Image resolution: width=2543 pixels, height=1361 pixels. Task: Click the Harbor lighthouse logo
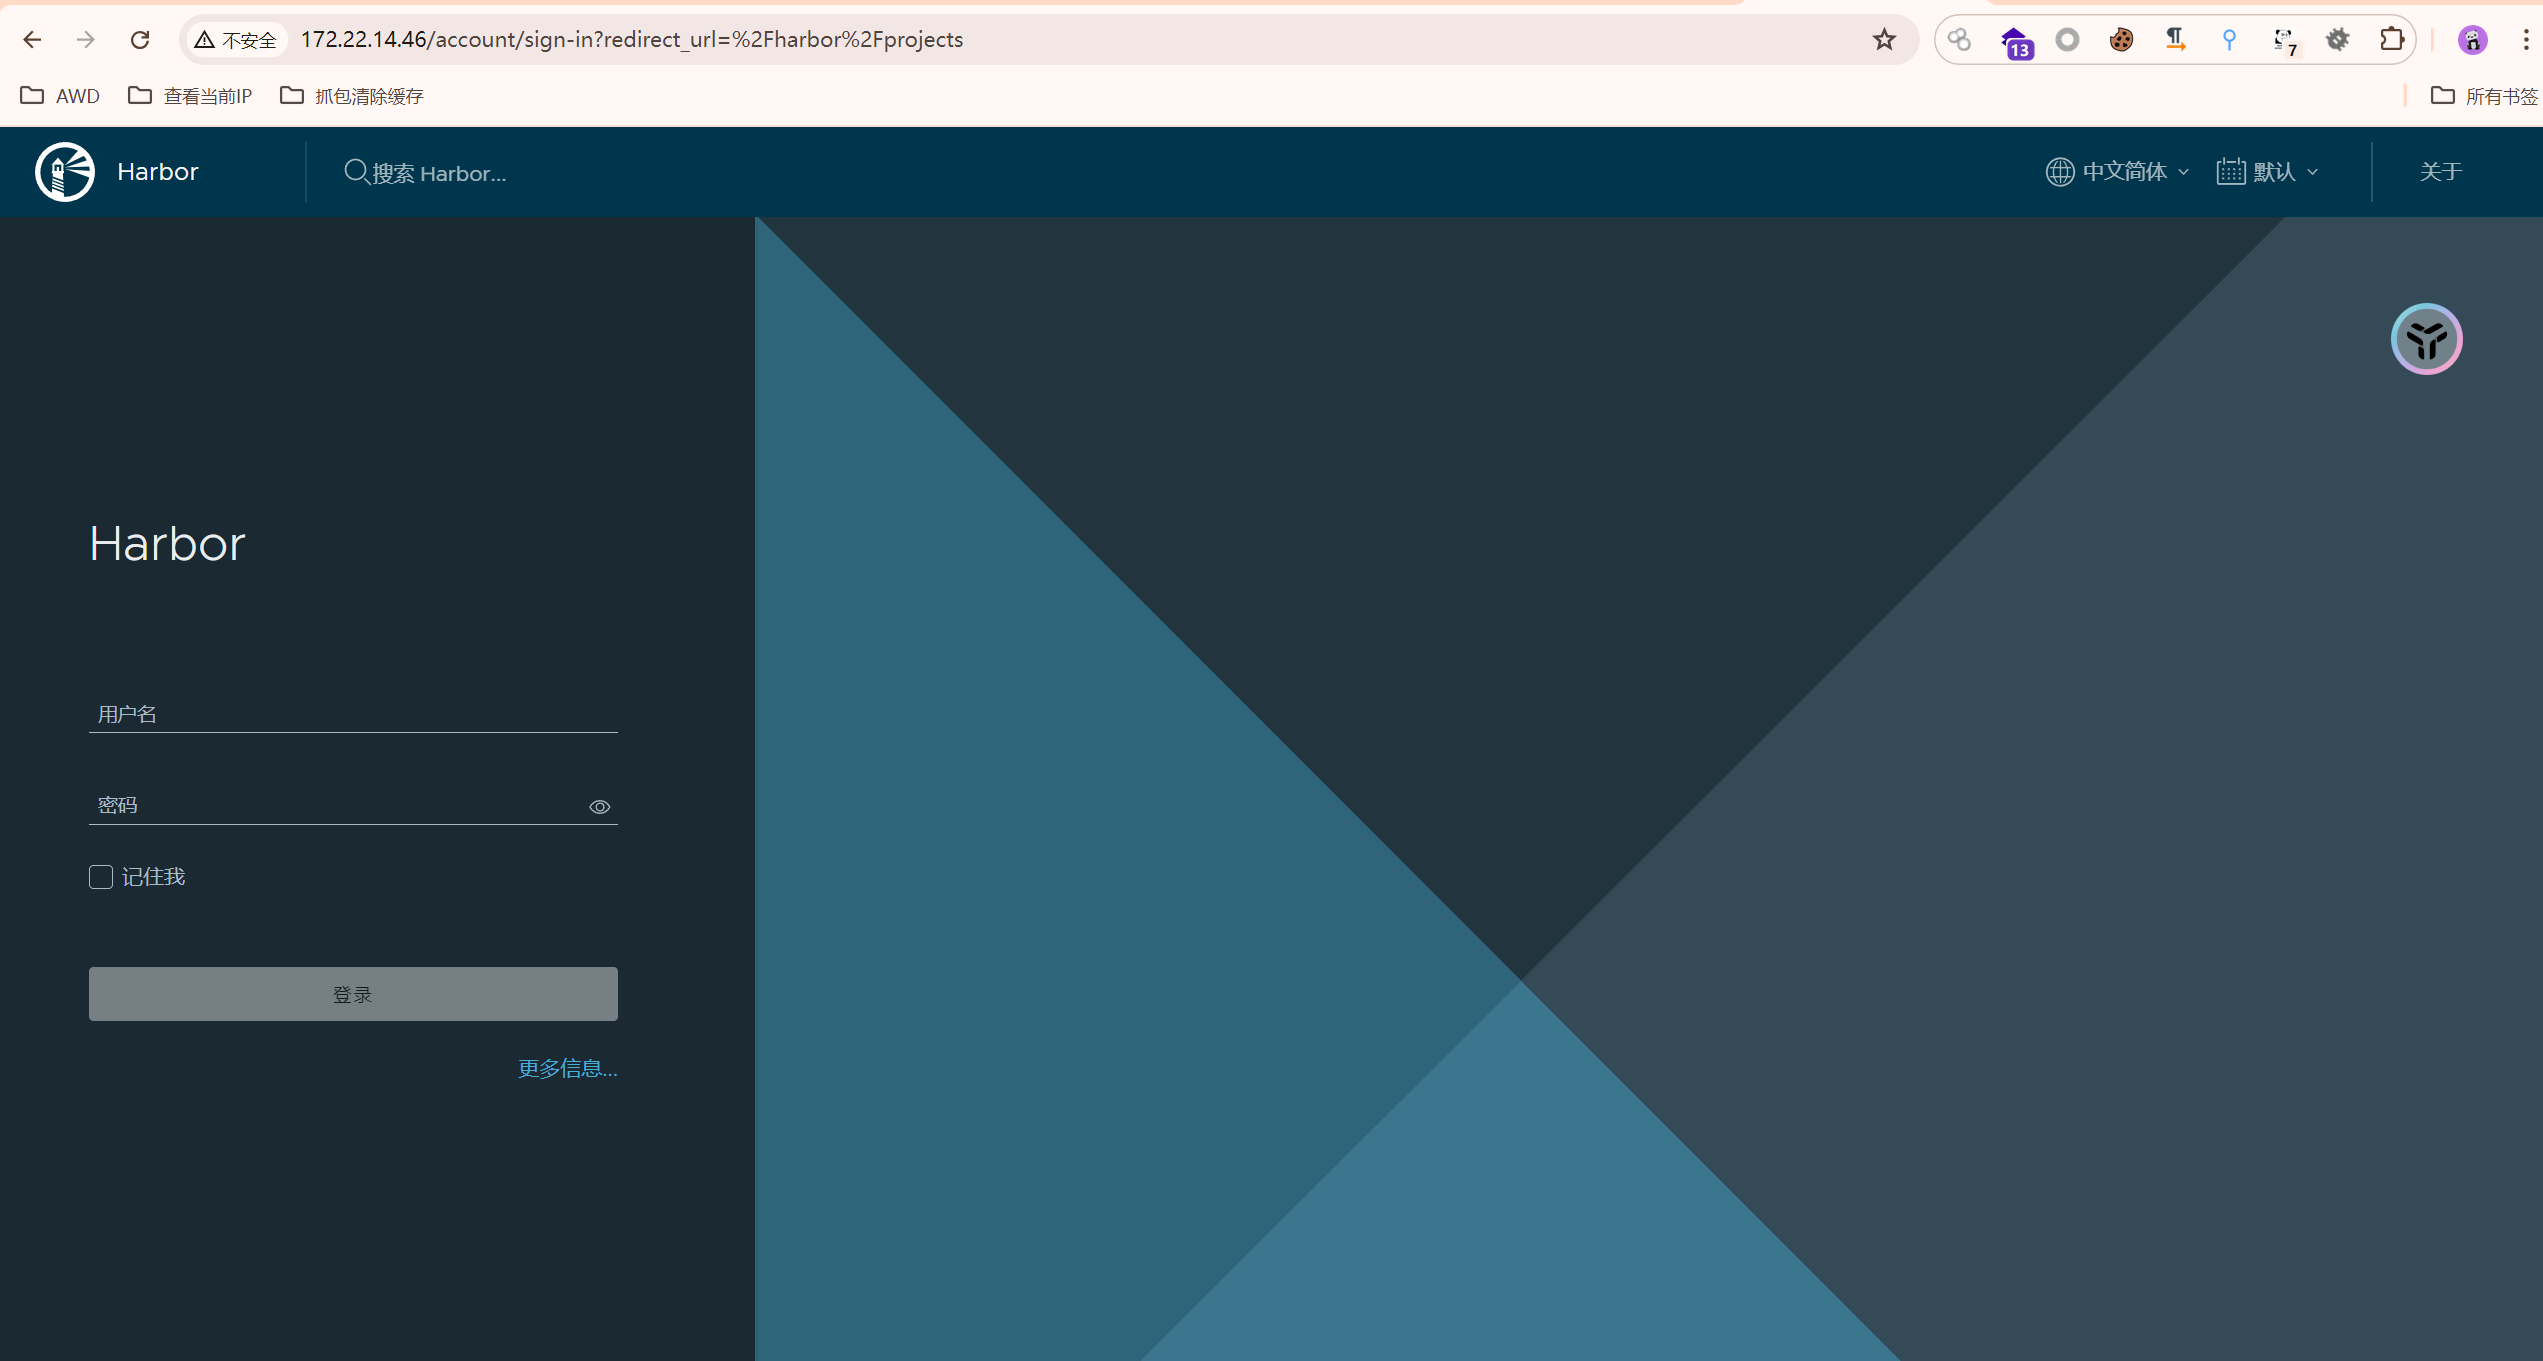pos(65,172)
